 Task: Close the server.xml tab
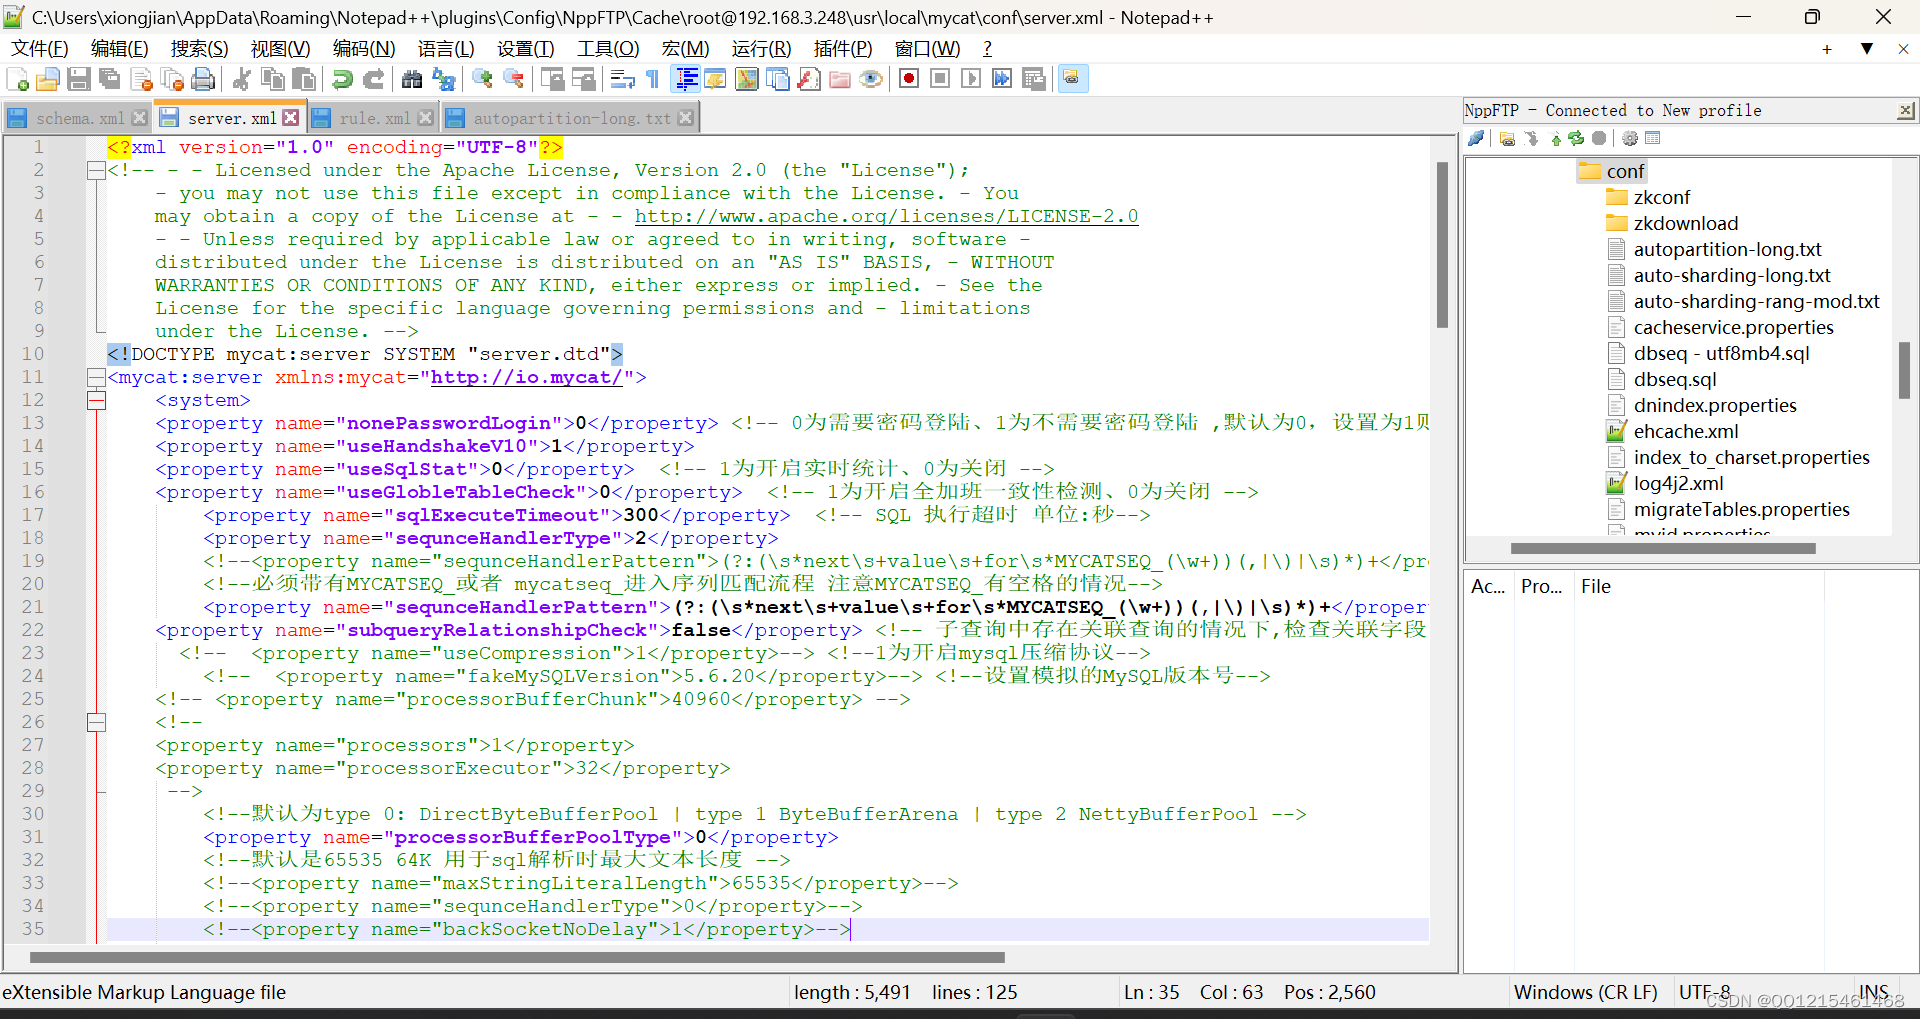291,118
